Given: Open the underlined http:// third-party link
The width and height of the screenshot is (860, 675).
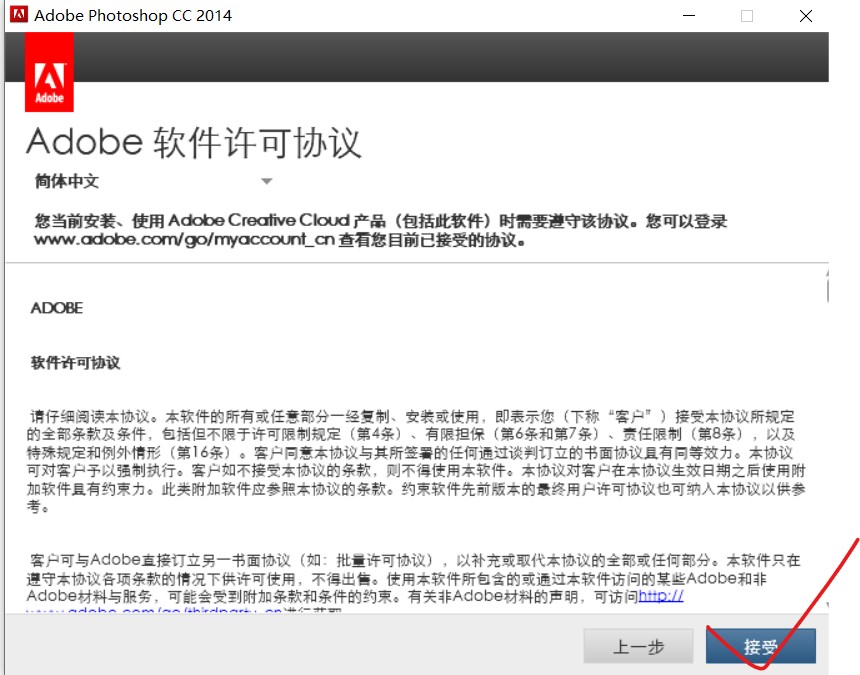Looking at the screenshot, I should click(661, 596).
